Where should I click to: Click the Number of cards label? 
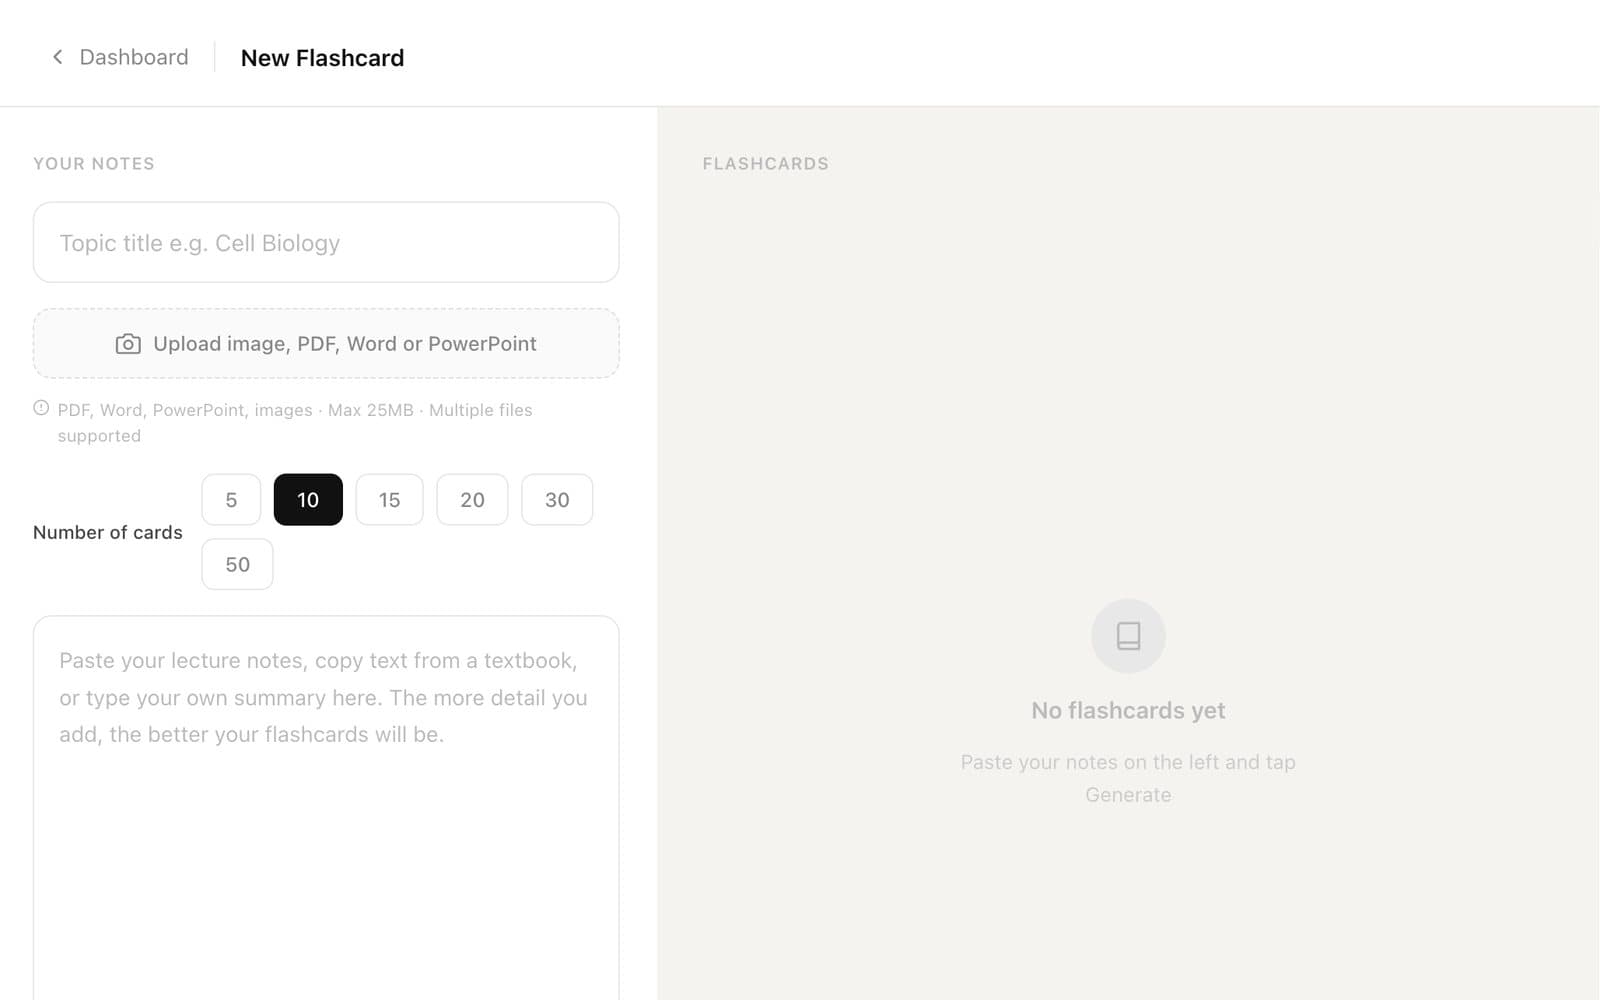tap(108, 532)
